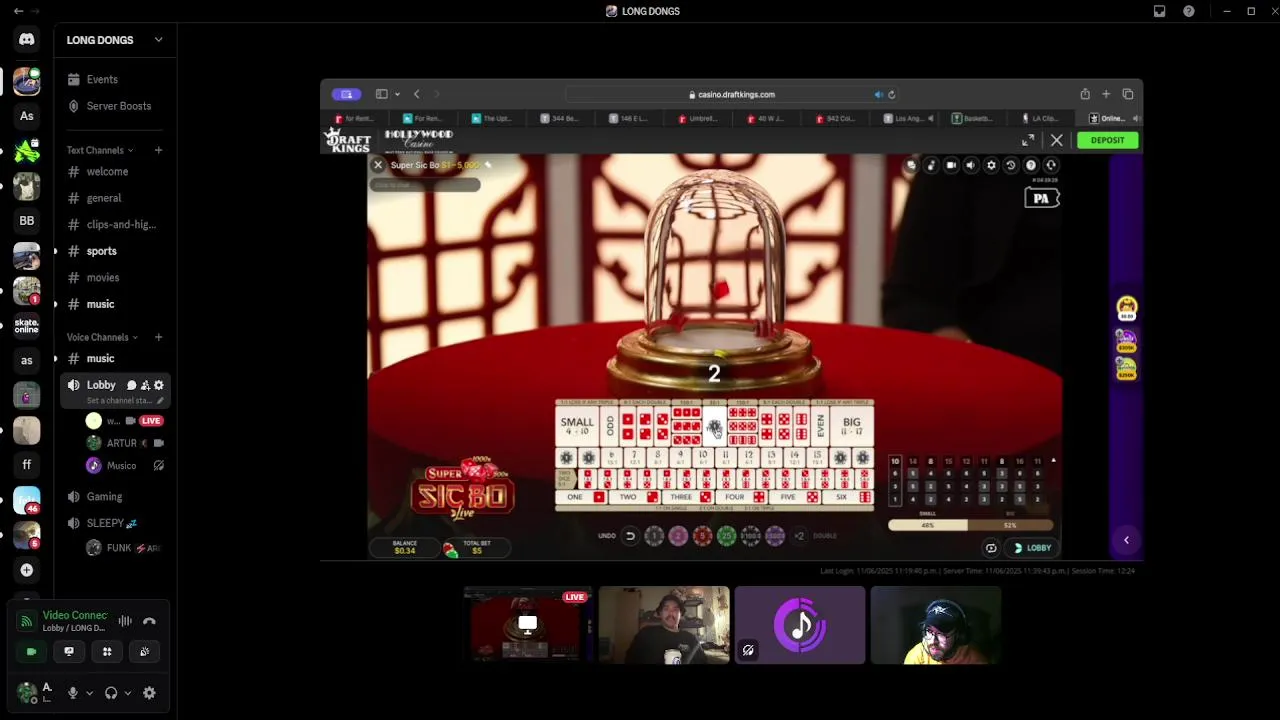The width and height of the screenshot is (1280, 720).
Task: Open the Discord inbox icon
Action: tap(1159, 11)
